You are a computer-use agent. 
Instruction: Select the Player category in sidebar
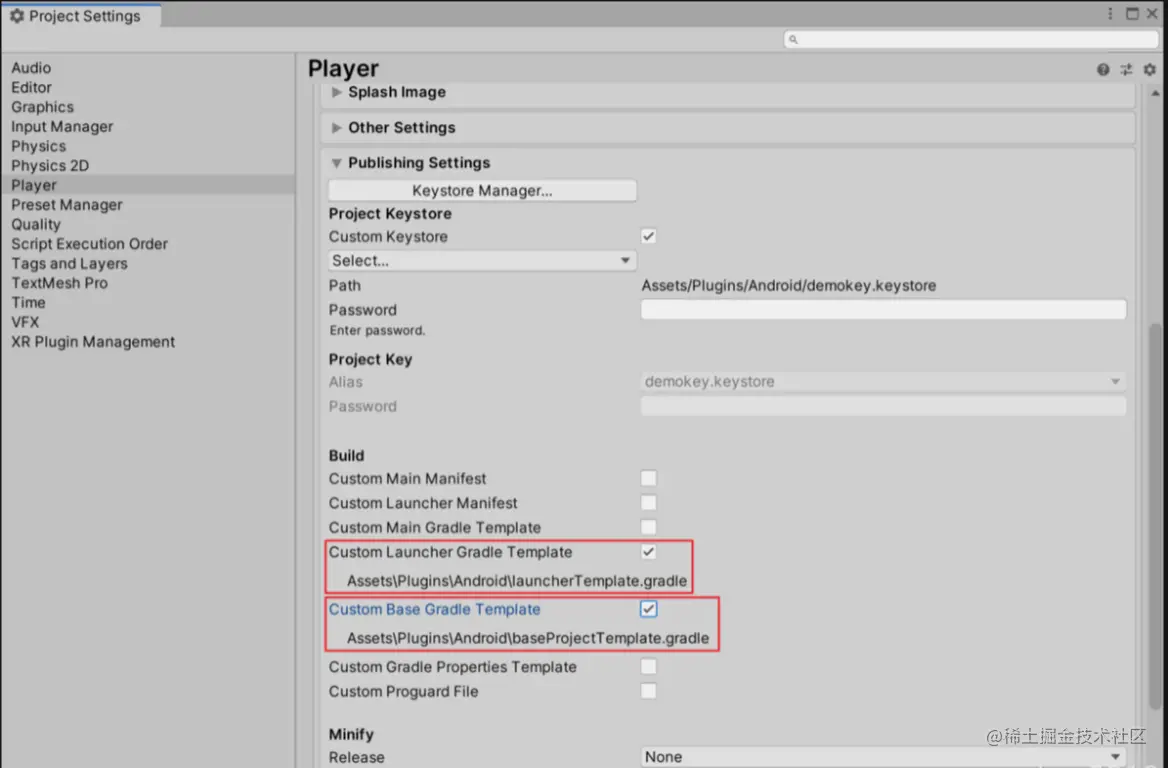[147, 185]
